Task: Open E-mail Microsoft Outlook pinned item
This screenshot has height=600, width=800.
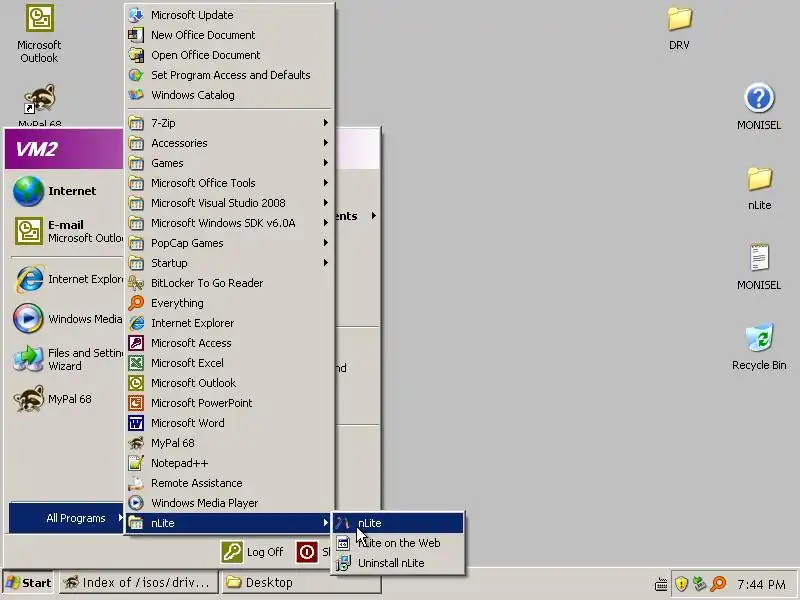Action: click(x=66, y=231)
